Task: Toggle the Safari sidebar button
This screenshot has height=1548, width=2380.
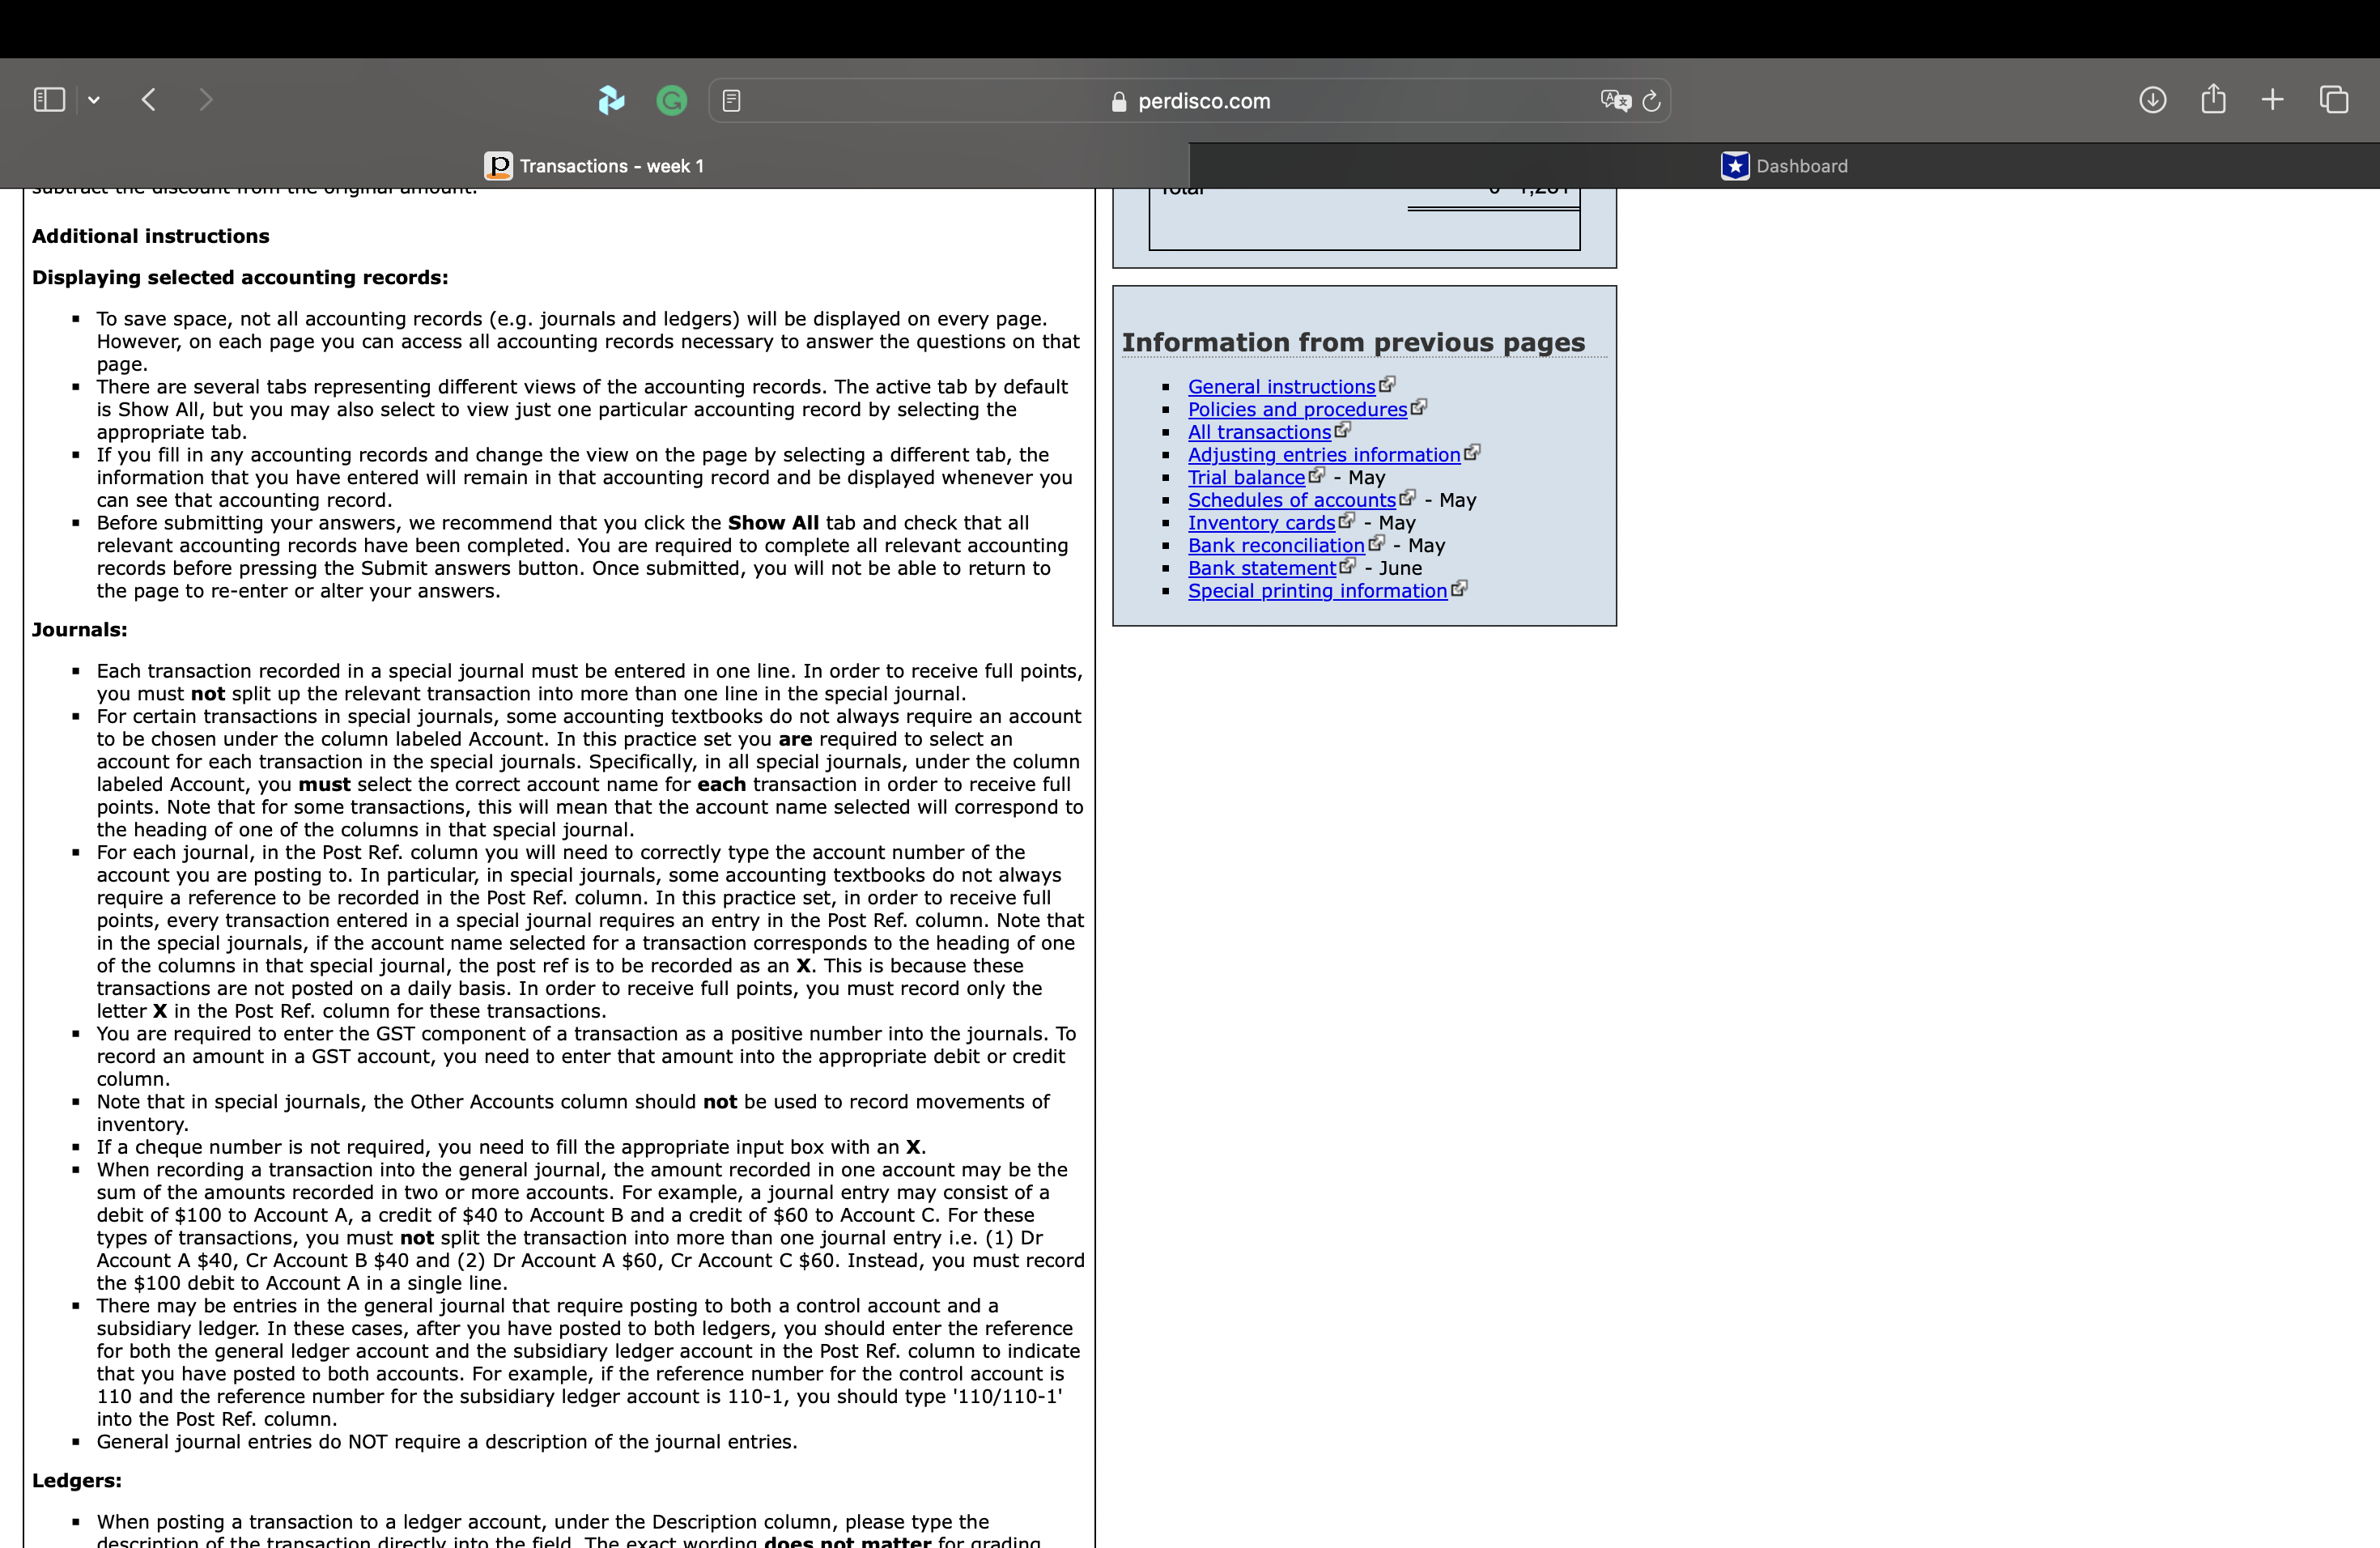Action: pyautogui.click(x=49, y=100)
